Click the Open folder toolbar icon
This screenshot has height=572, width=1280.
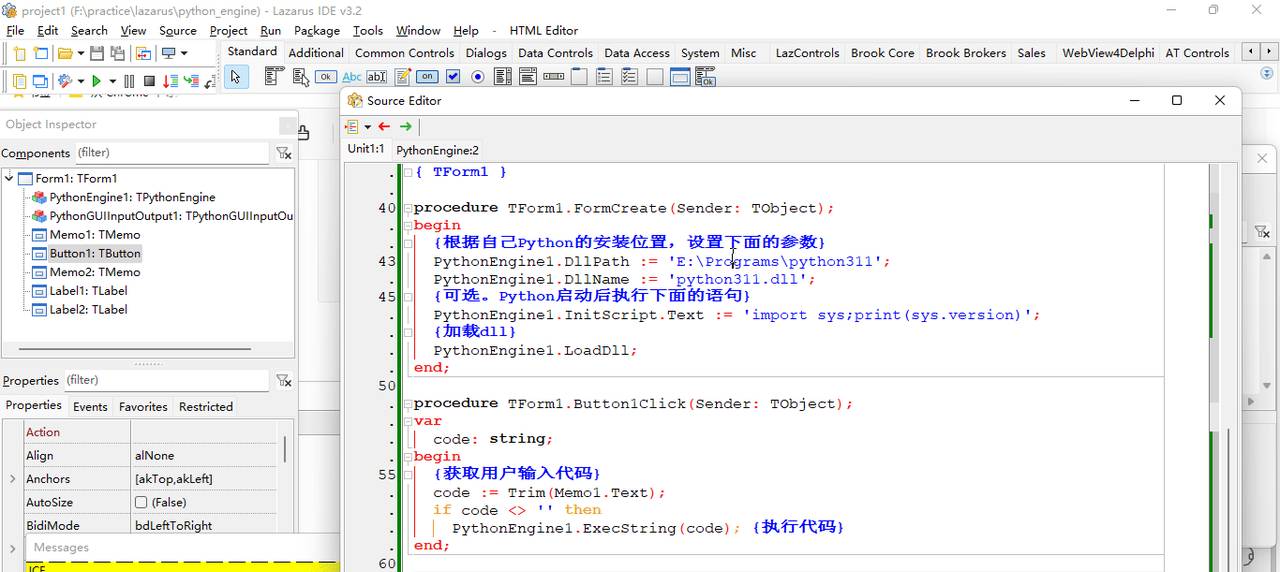65,53
